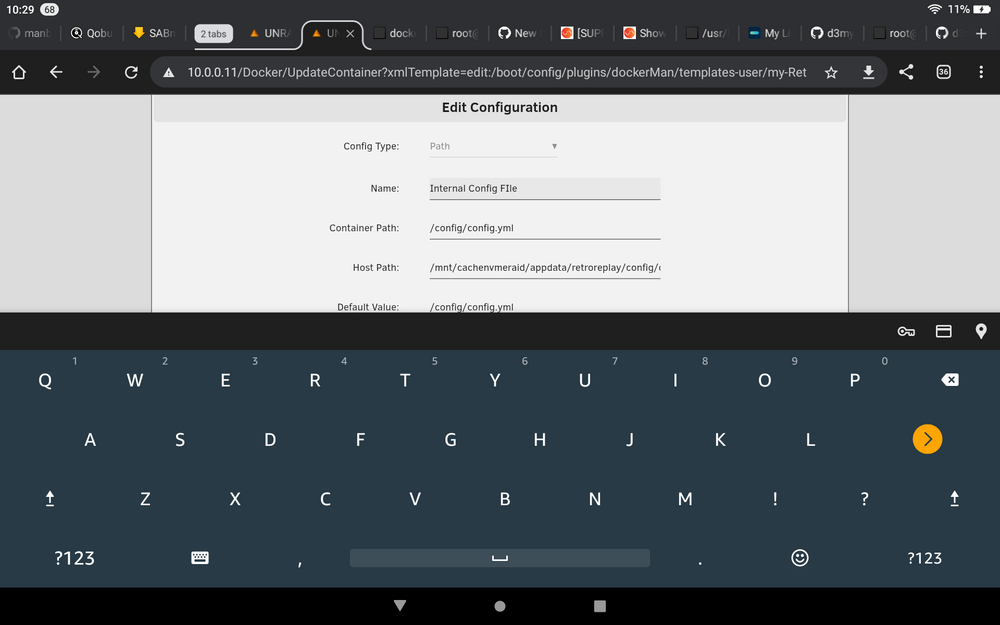Tap the P key
Viewport: 1000px width, 625px height.
coord(855,381)
